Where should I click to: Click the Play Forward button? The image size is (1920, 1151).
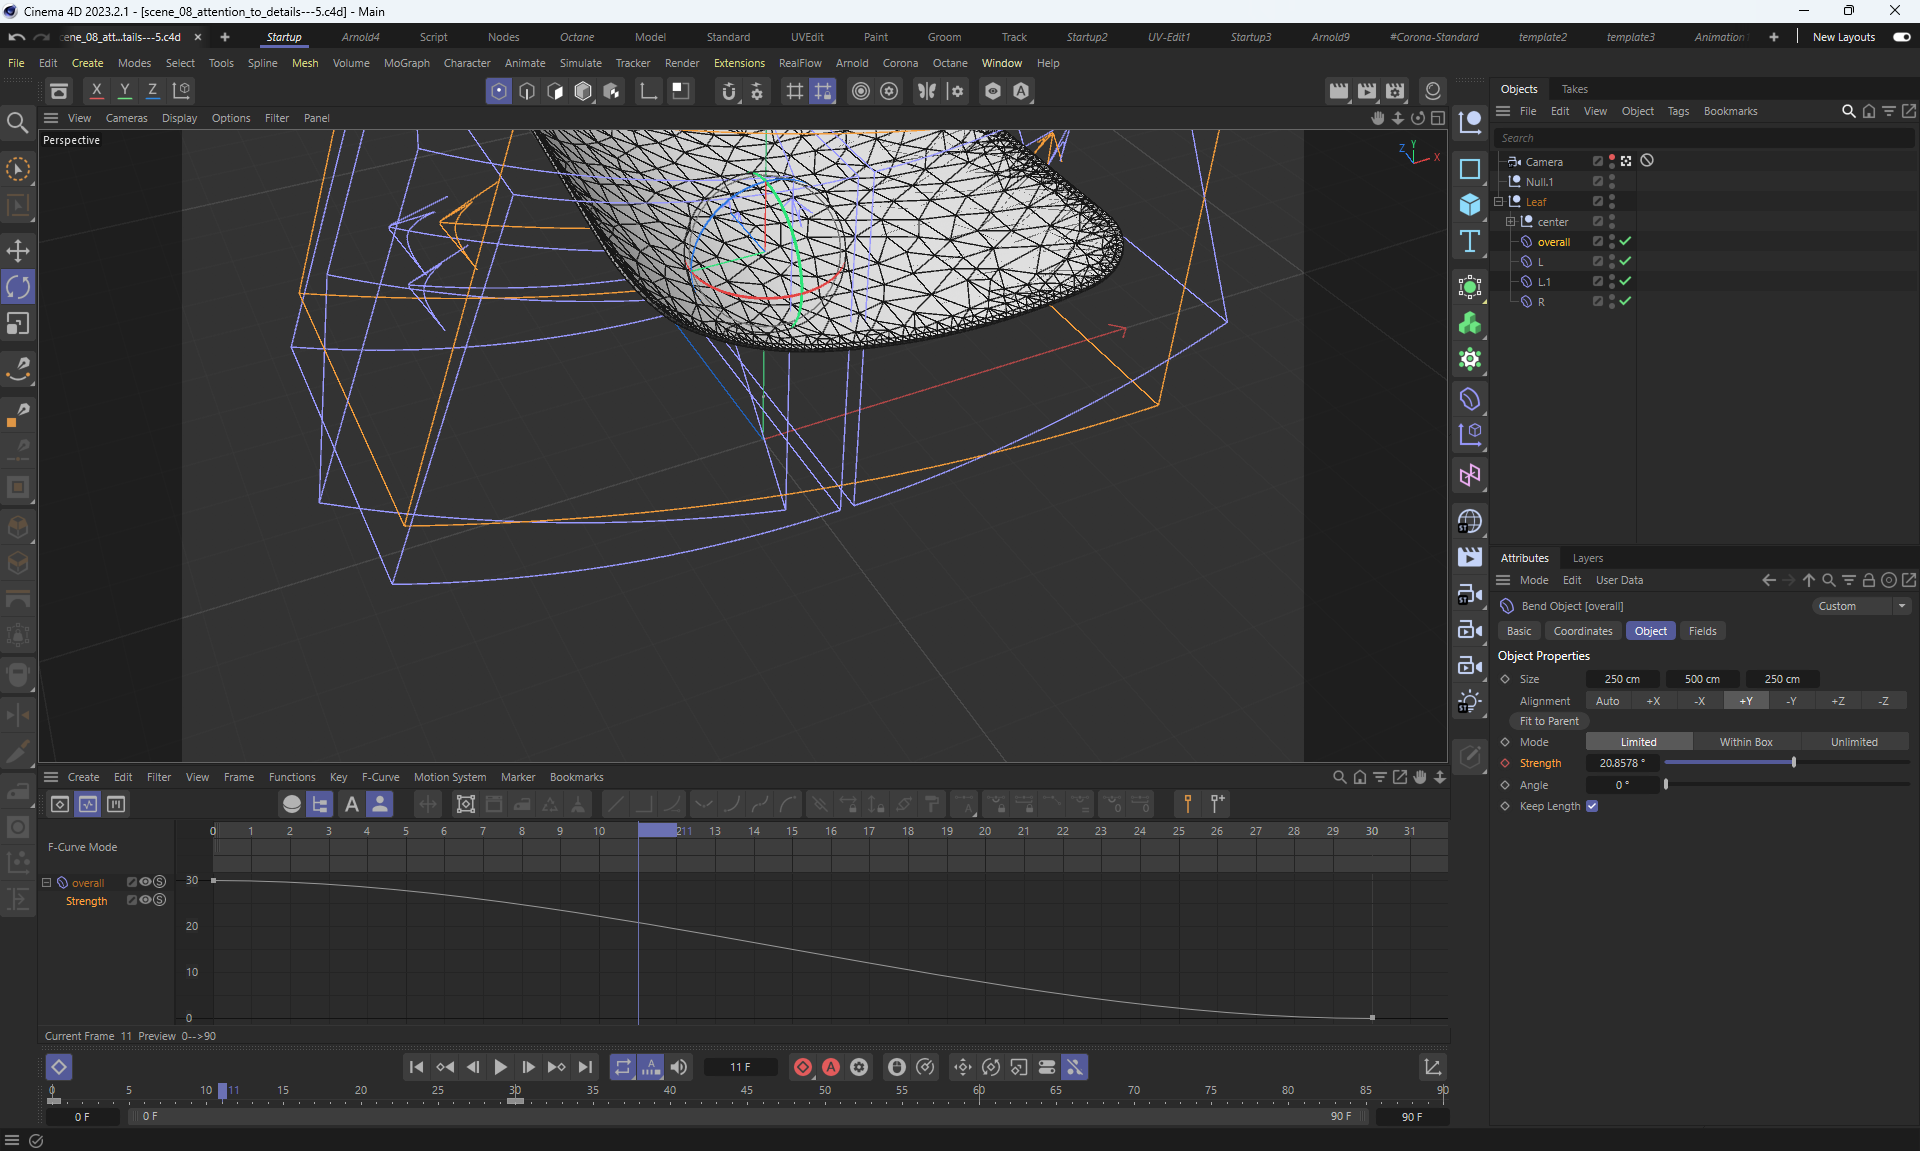tap(501, 1067)
